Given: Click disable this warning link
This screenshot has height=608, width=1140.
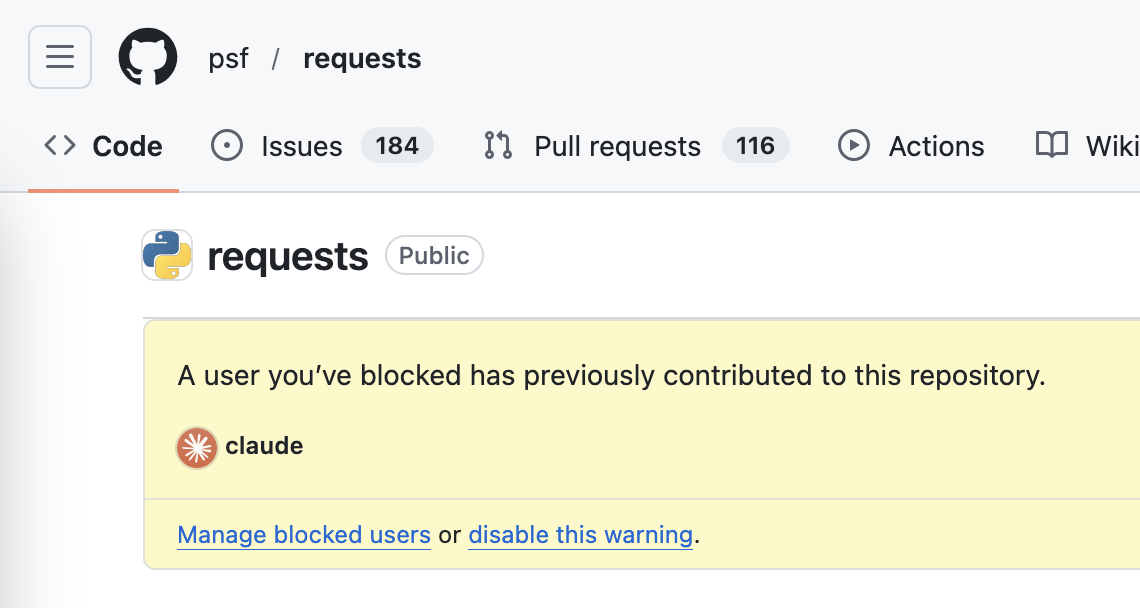Looking at the screenshot, I should coord(580,534).
